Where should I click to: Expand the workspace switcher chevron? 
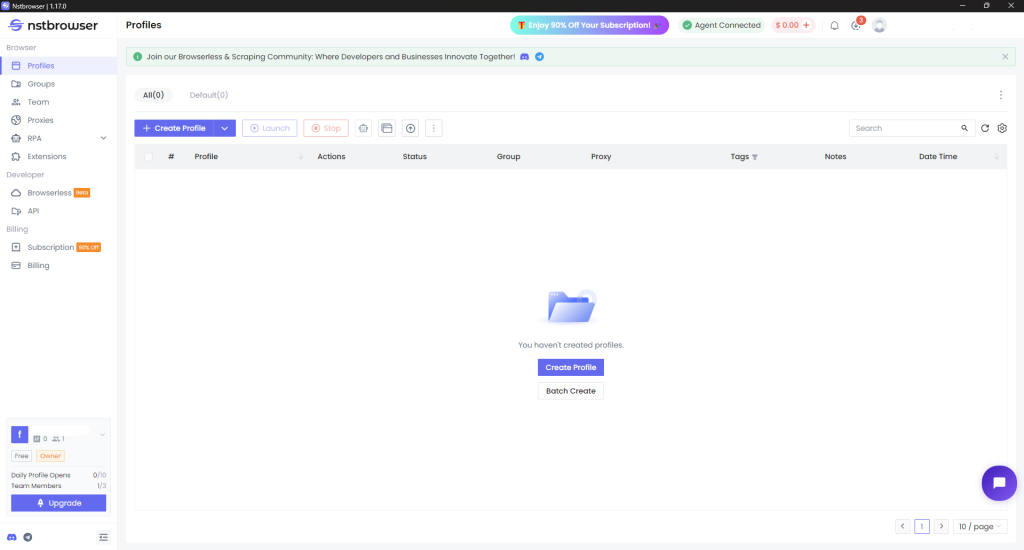point(103,434)
